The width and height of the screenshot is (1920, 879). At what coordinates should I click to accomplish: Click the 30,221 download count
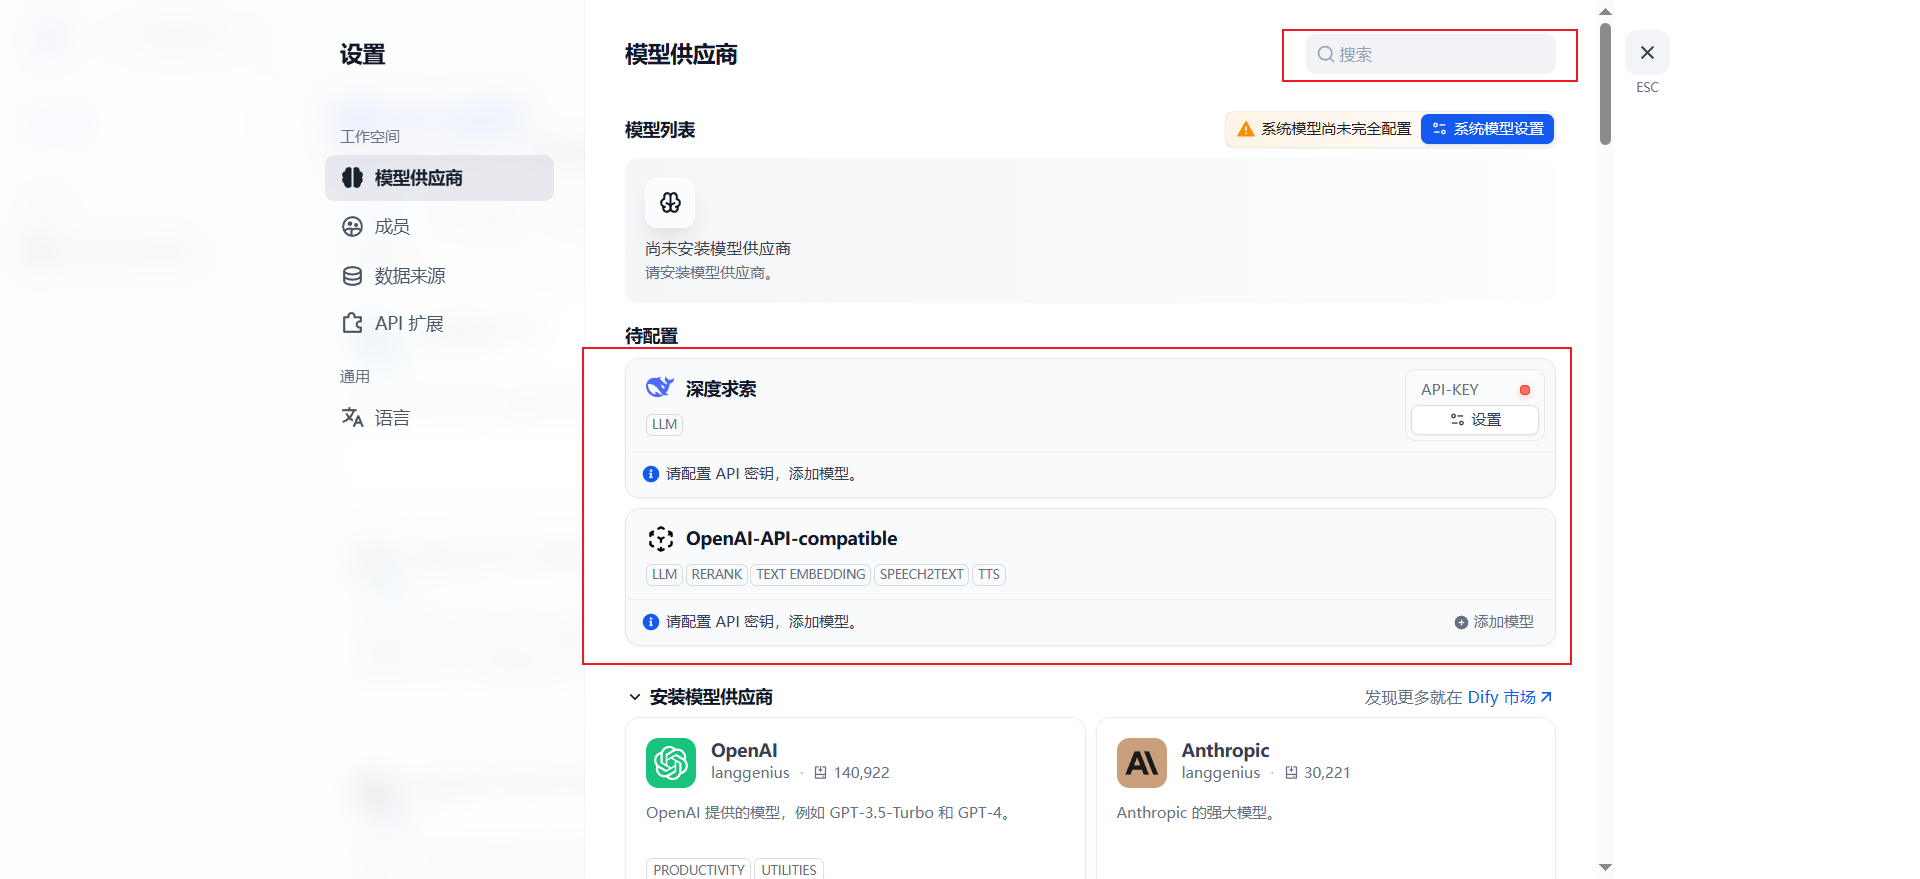[1327, 773]
